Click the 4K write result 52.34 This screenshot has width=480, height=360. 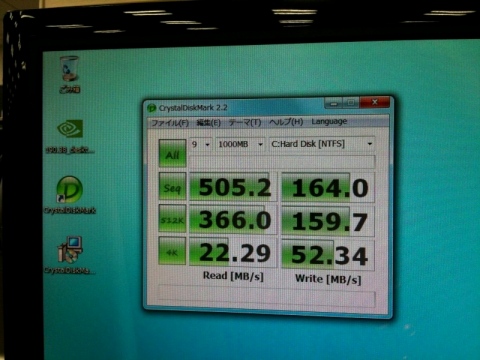coord(328,254)
